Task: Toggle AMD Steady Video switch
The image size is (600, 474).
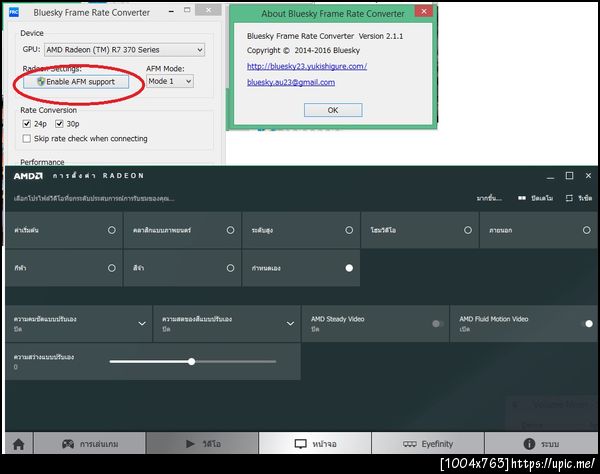Action: click(x=437, y=324)
